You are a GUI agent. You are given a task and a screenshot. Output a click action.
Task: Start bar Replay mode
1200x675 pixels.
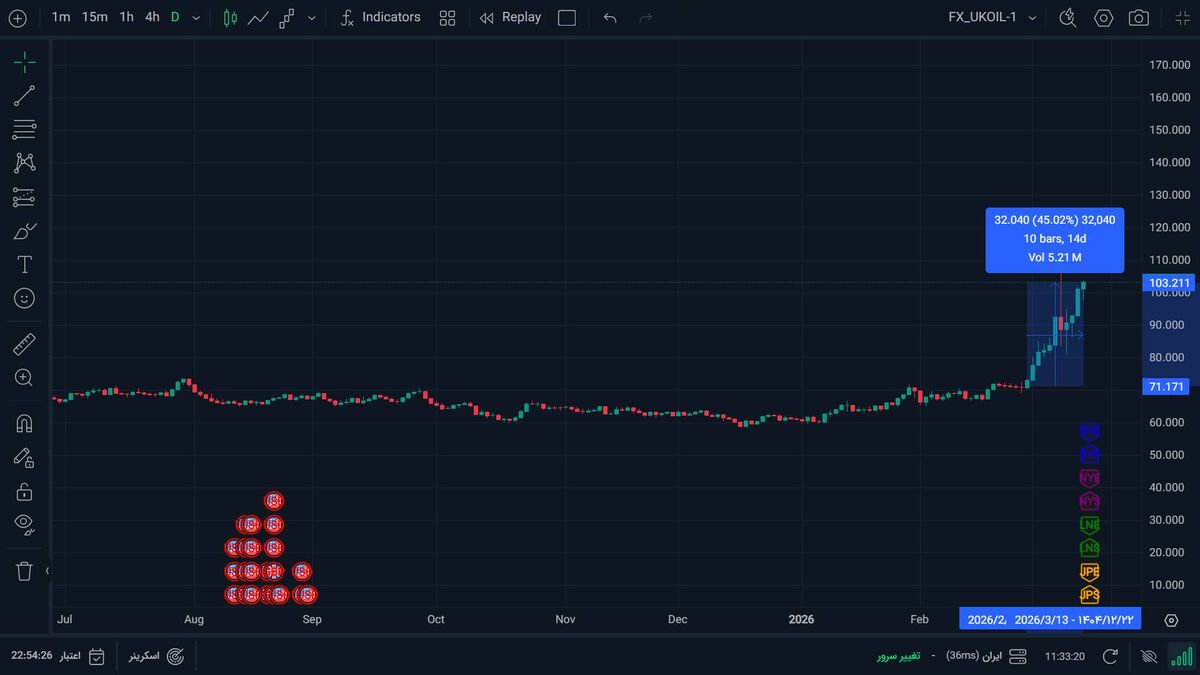[x=510, y=17]
